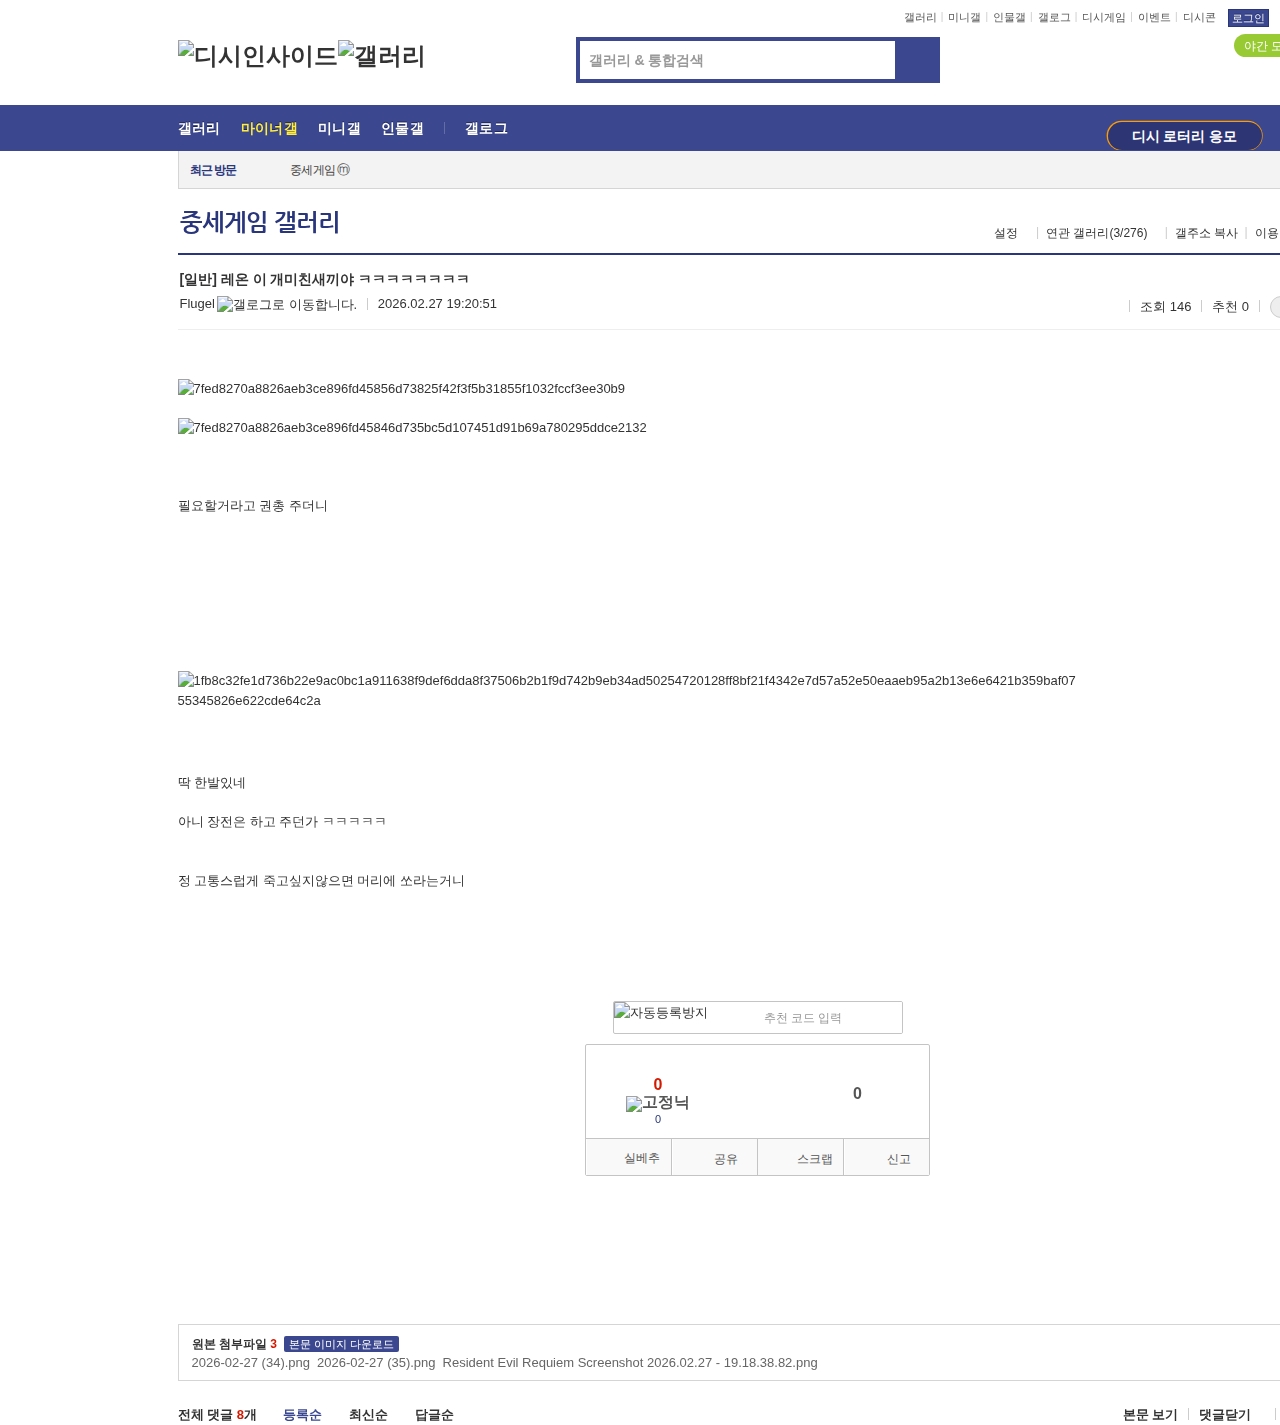Switch to the 마이너갤 tab

(x=269, y=129)
